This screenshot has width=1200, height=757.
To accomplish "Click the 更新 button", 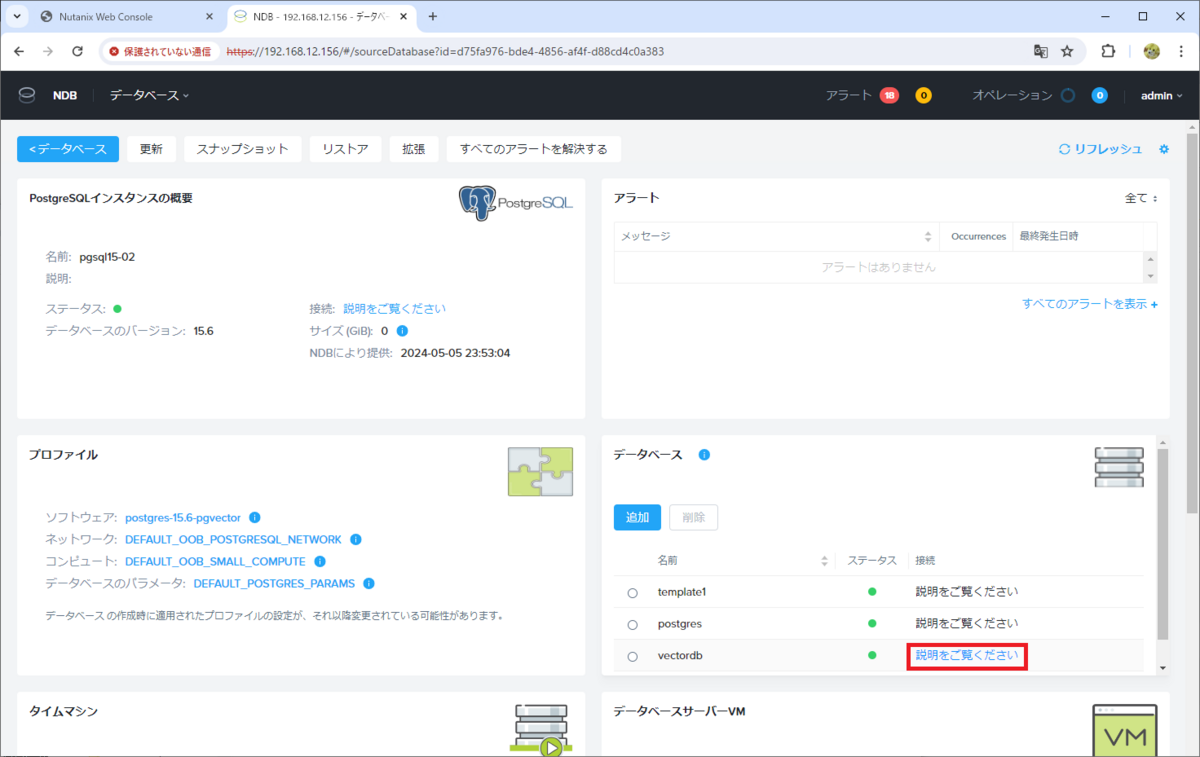I will 151,149.
